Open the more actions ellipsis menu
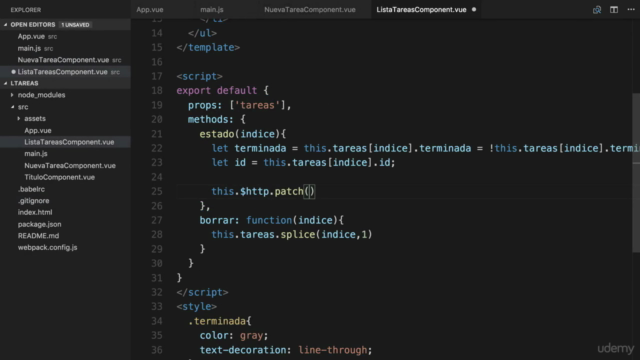Image resolution: width=640 pixels, height=360 pixels. point(631,9)
